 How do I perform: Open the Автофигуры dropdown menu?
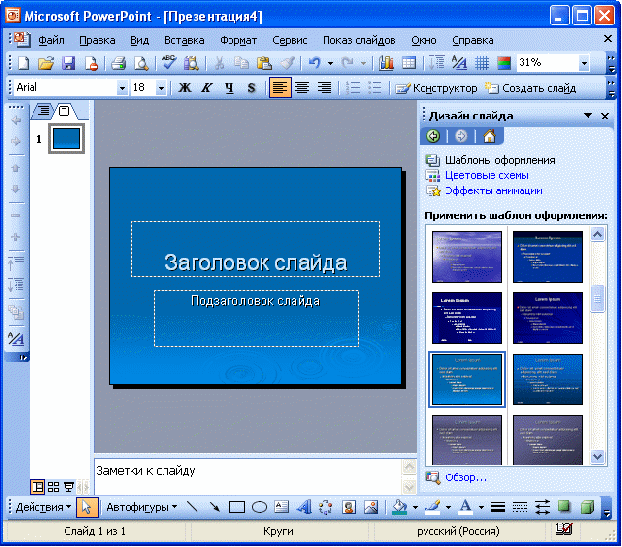(x=142, y=507)
